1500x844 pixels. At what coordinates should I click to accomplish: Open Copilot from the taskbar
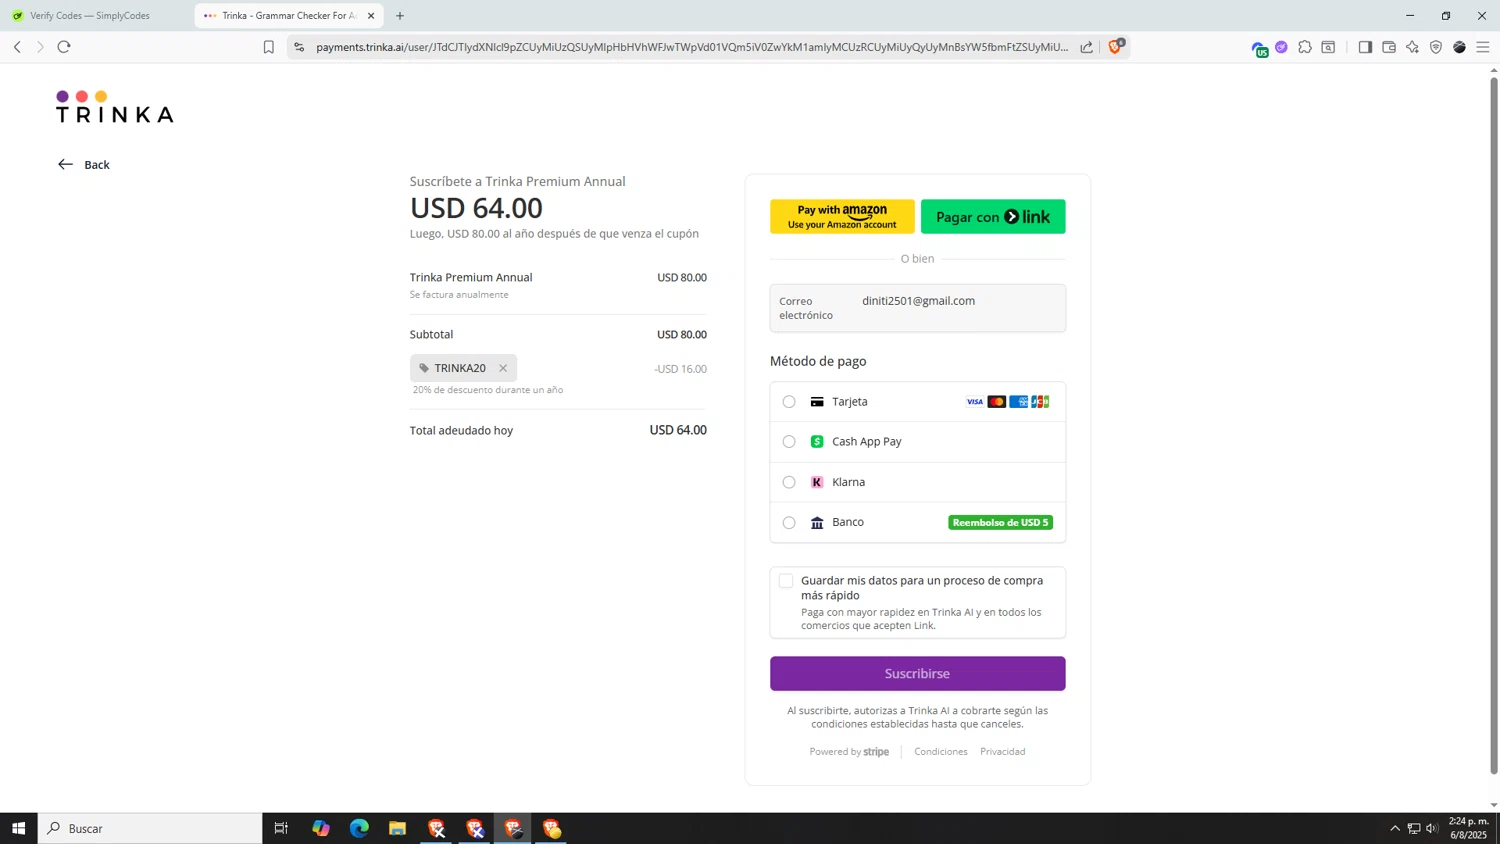tap(320, 828)
